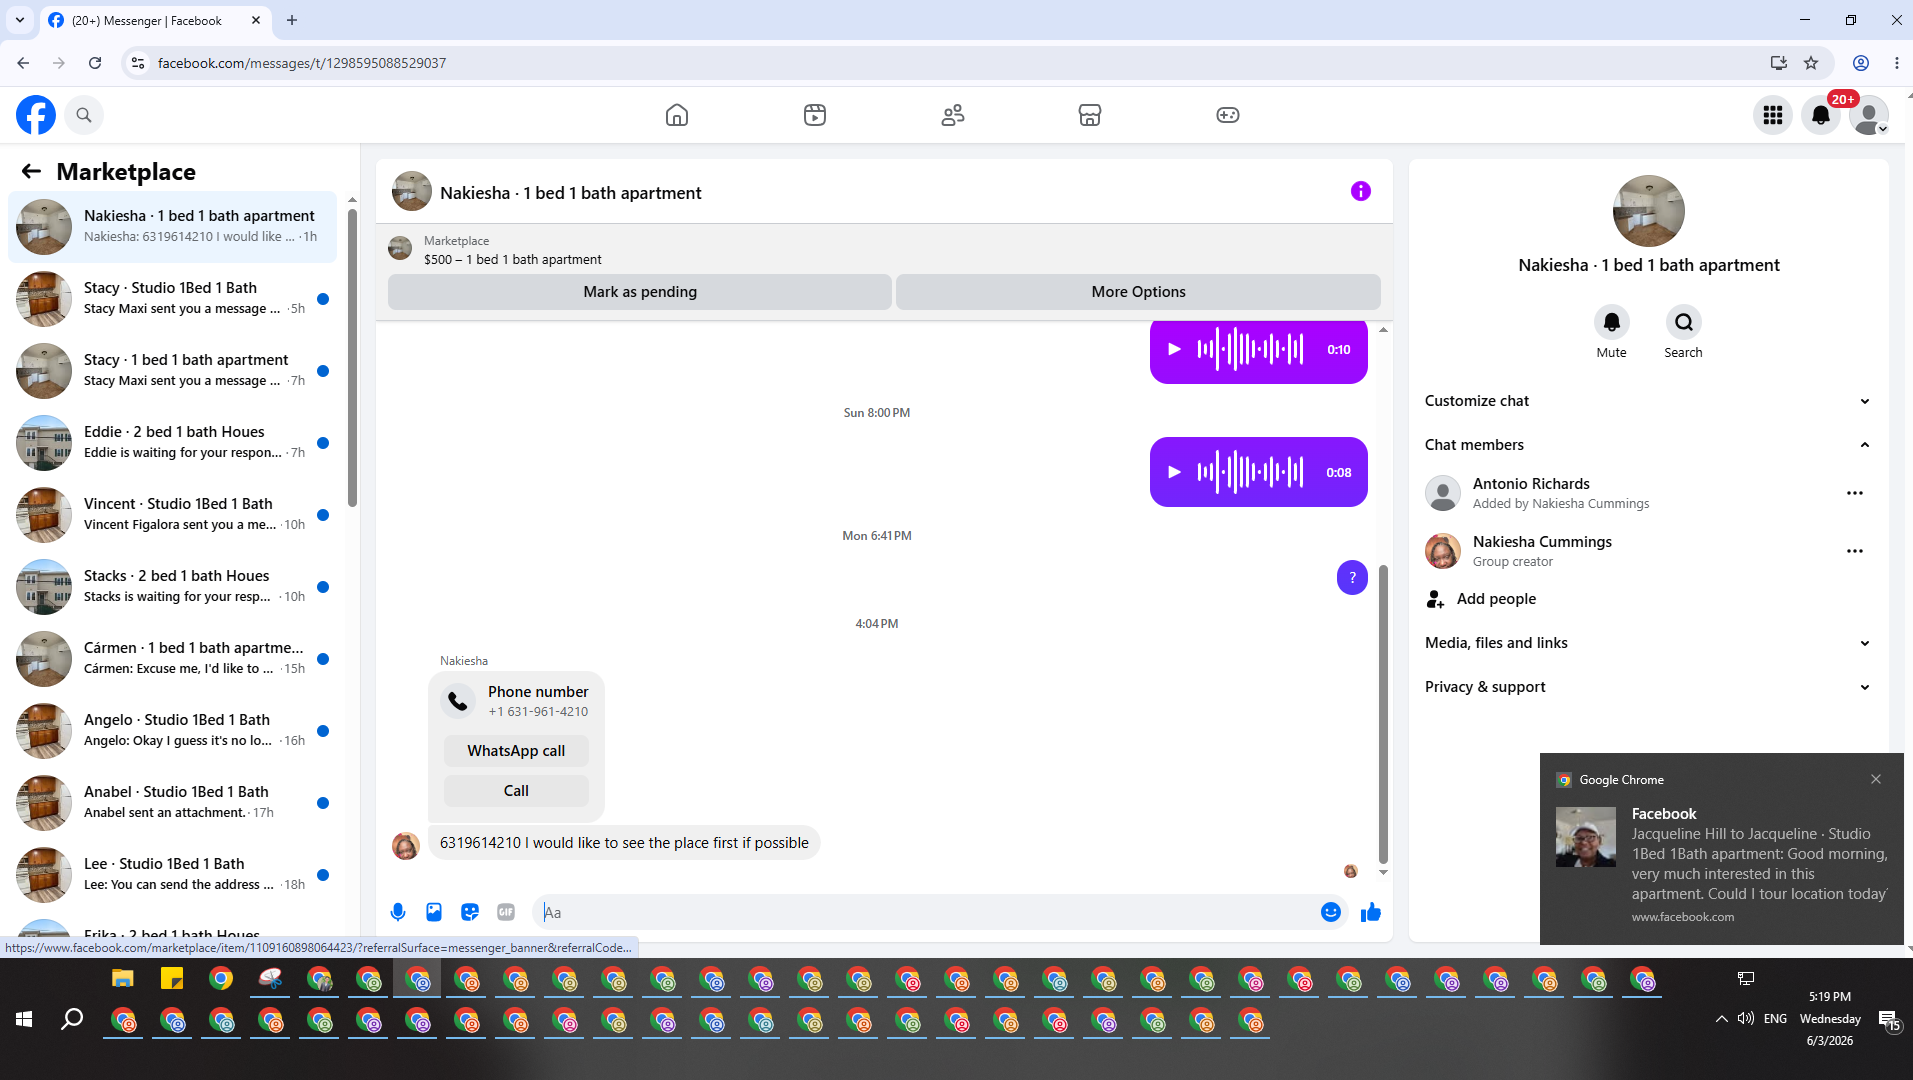Open the Facebook search icon

click(x=84, y=115)
